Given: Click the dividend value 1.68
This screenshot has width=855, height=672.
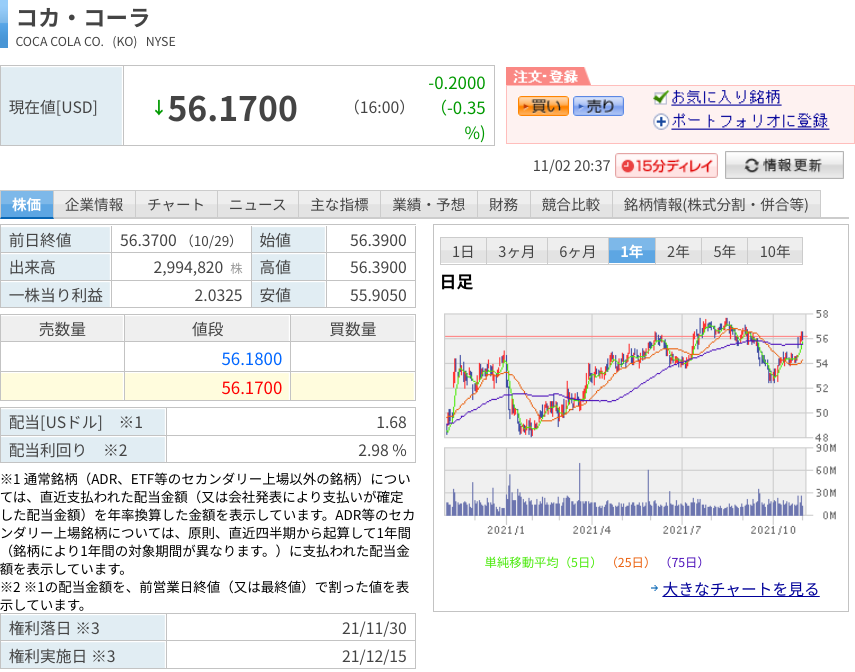Looking at the screenshot, I should click(391, 422).
